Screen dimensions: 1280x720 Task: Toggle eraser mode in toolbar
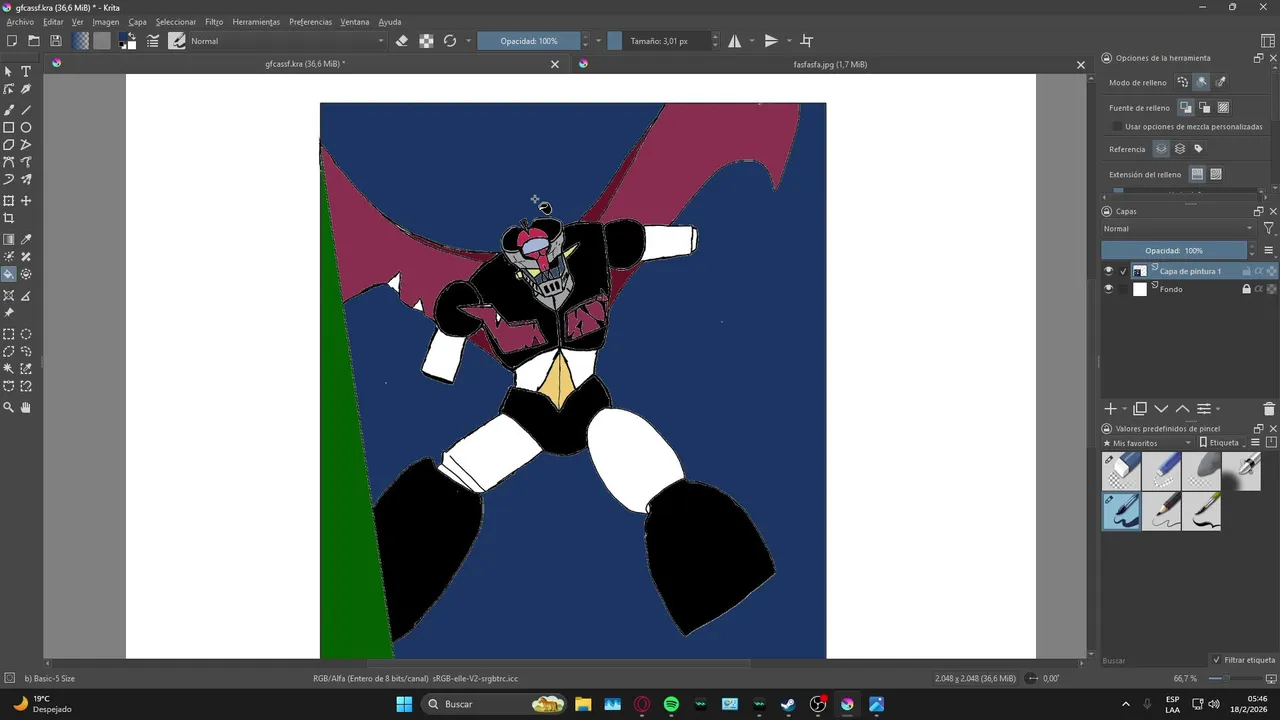[402, 41]
